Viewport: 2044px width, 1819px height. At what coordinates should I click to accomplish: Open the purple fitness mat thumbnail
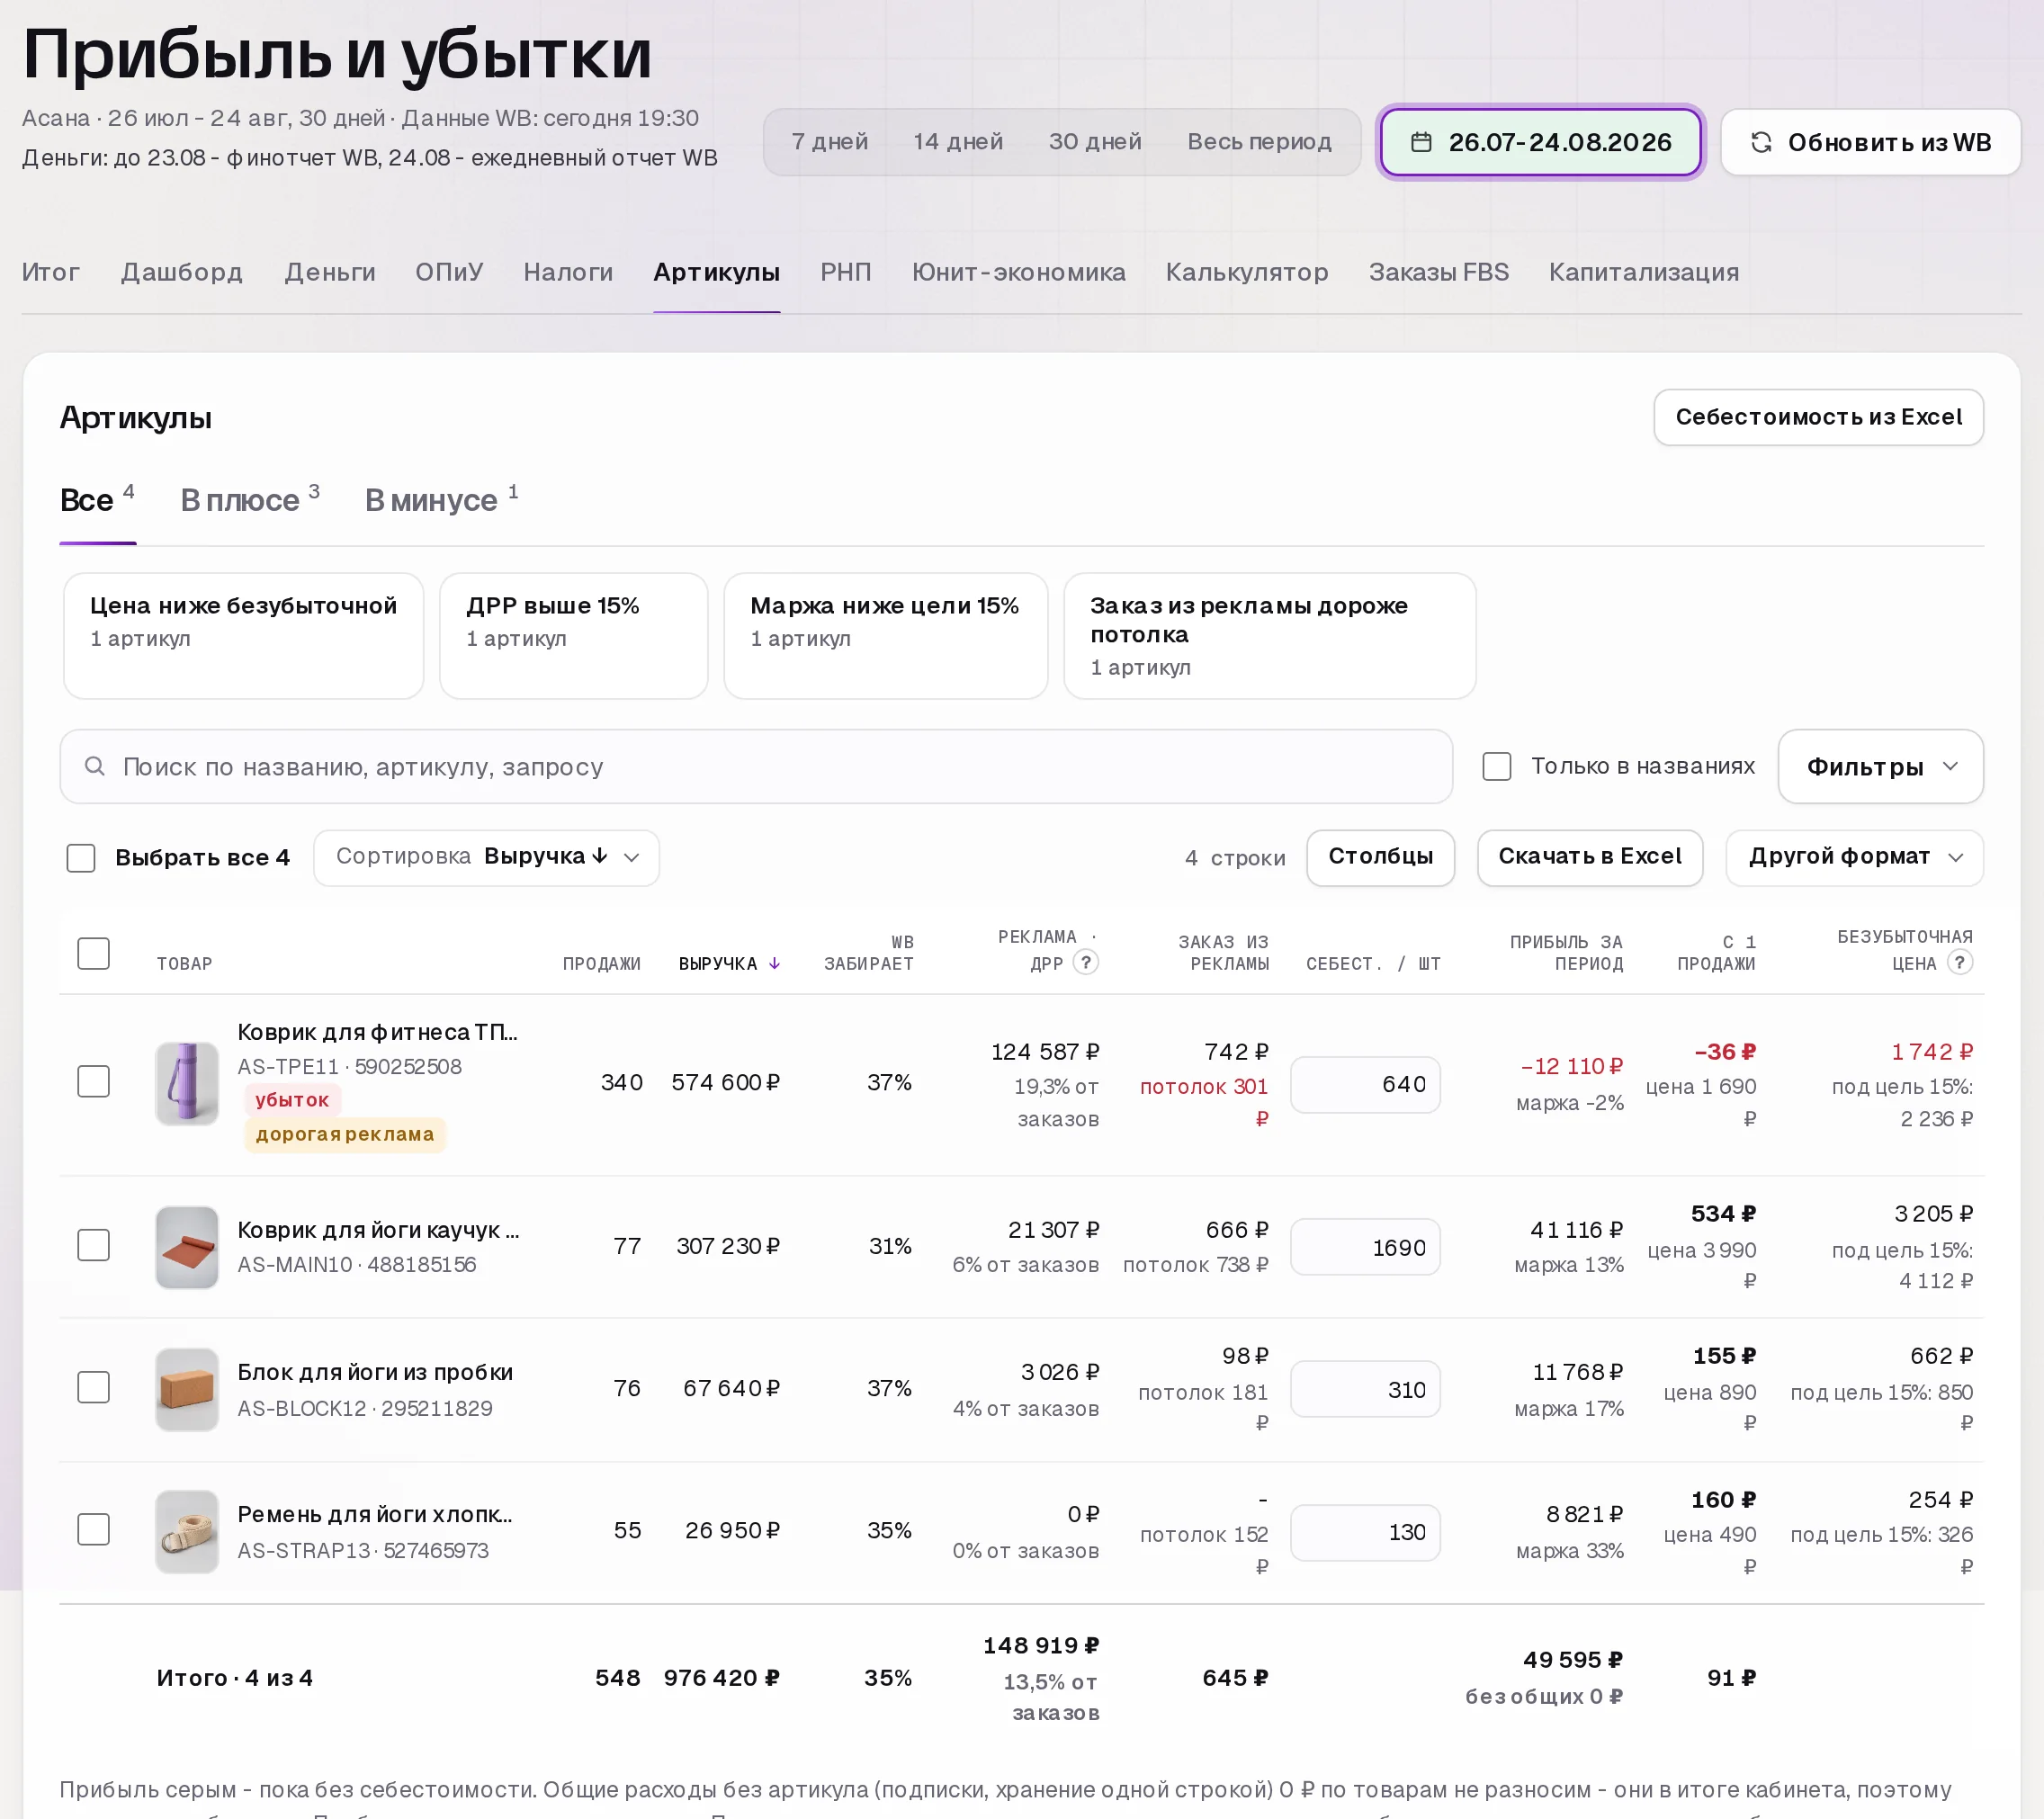tap(187, 1083)
